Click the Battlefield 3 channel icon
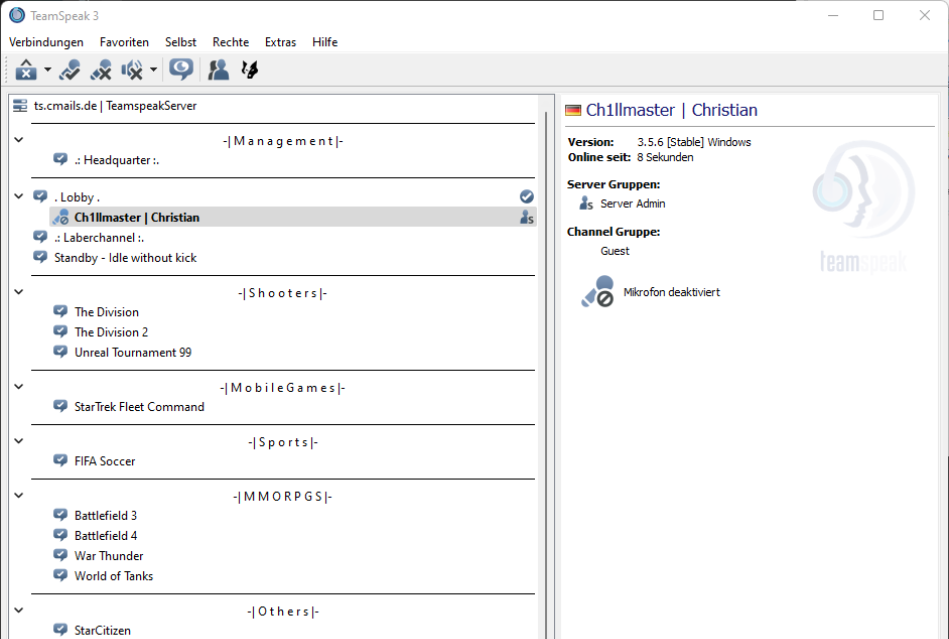The image size is (949, 639). coord(61,514)
